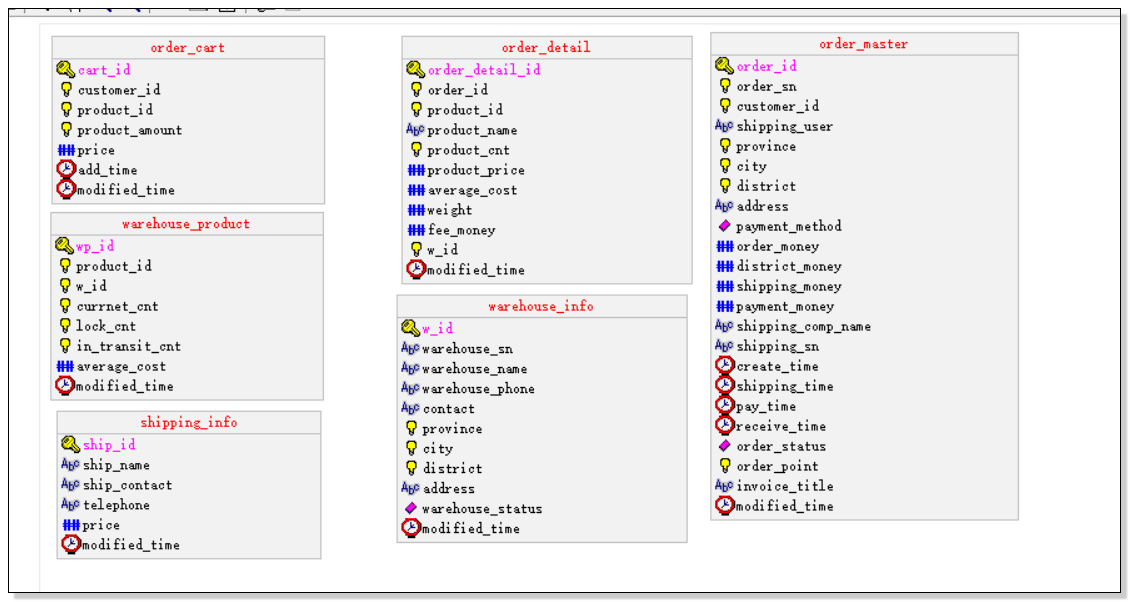Click the Abc icon beside invoice_title
This screenshot has width=1130, height=602.
tap(724, 486)
